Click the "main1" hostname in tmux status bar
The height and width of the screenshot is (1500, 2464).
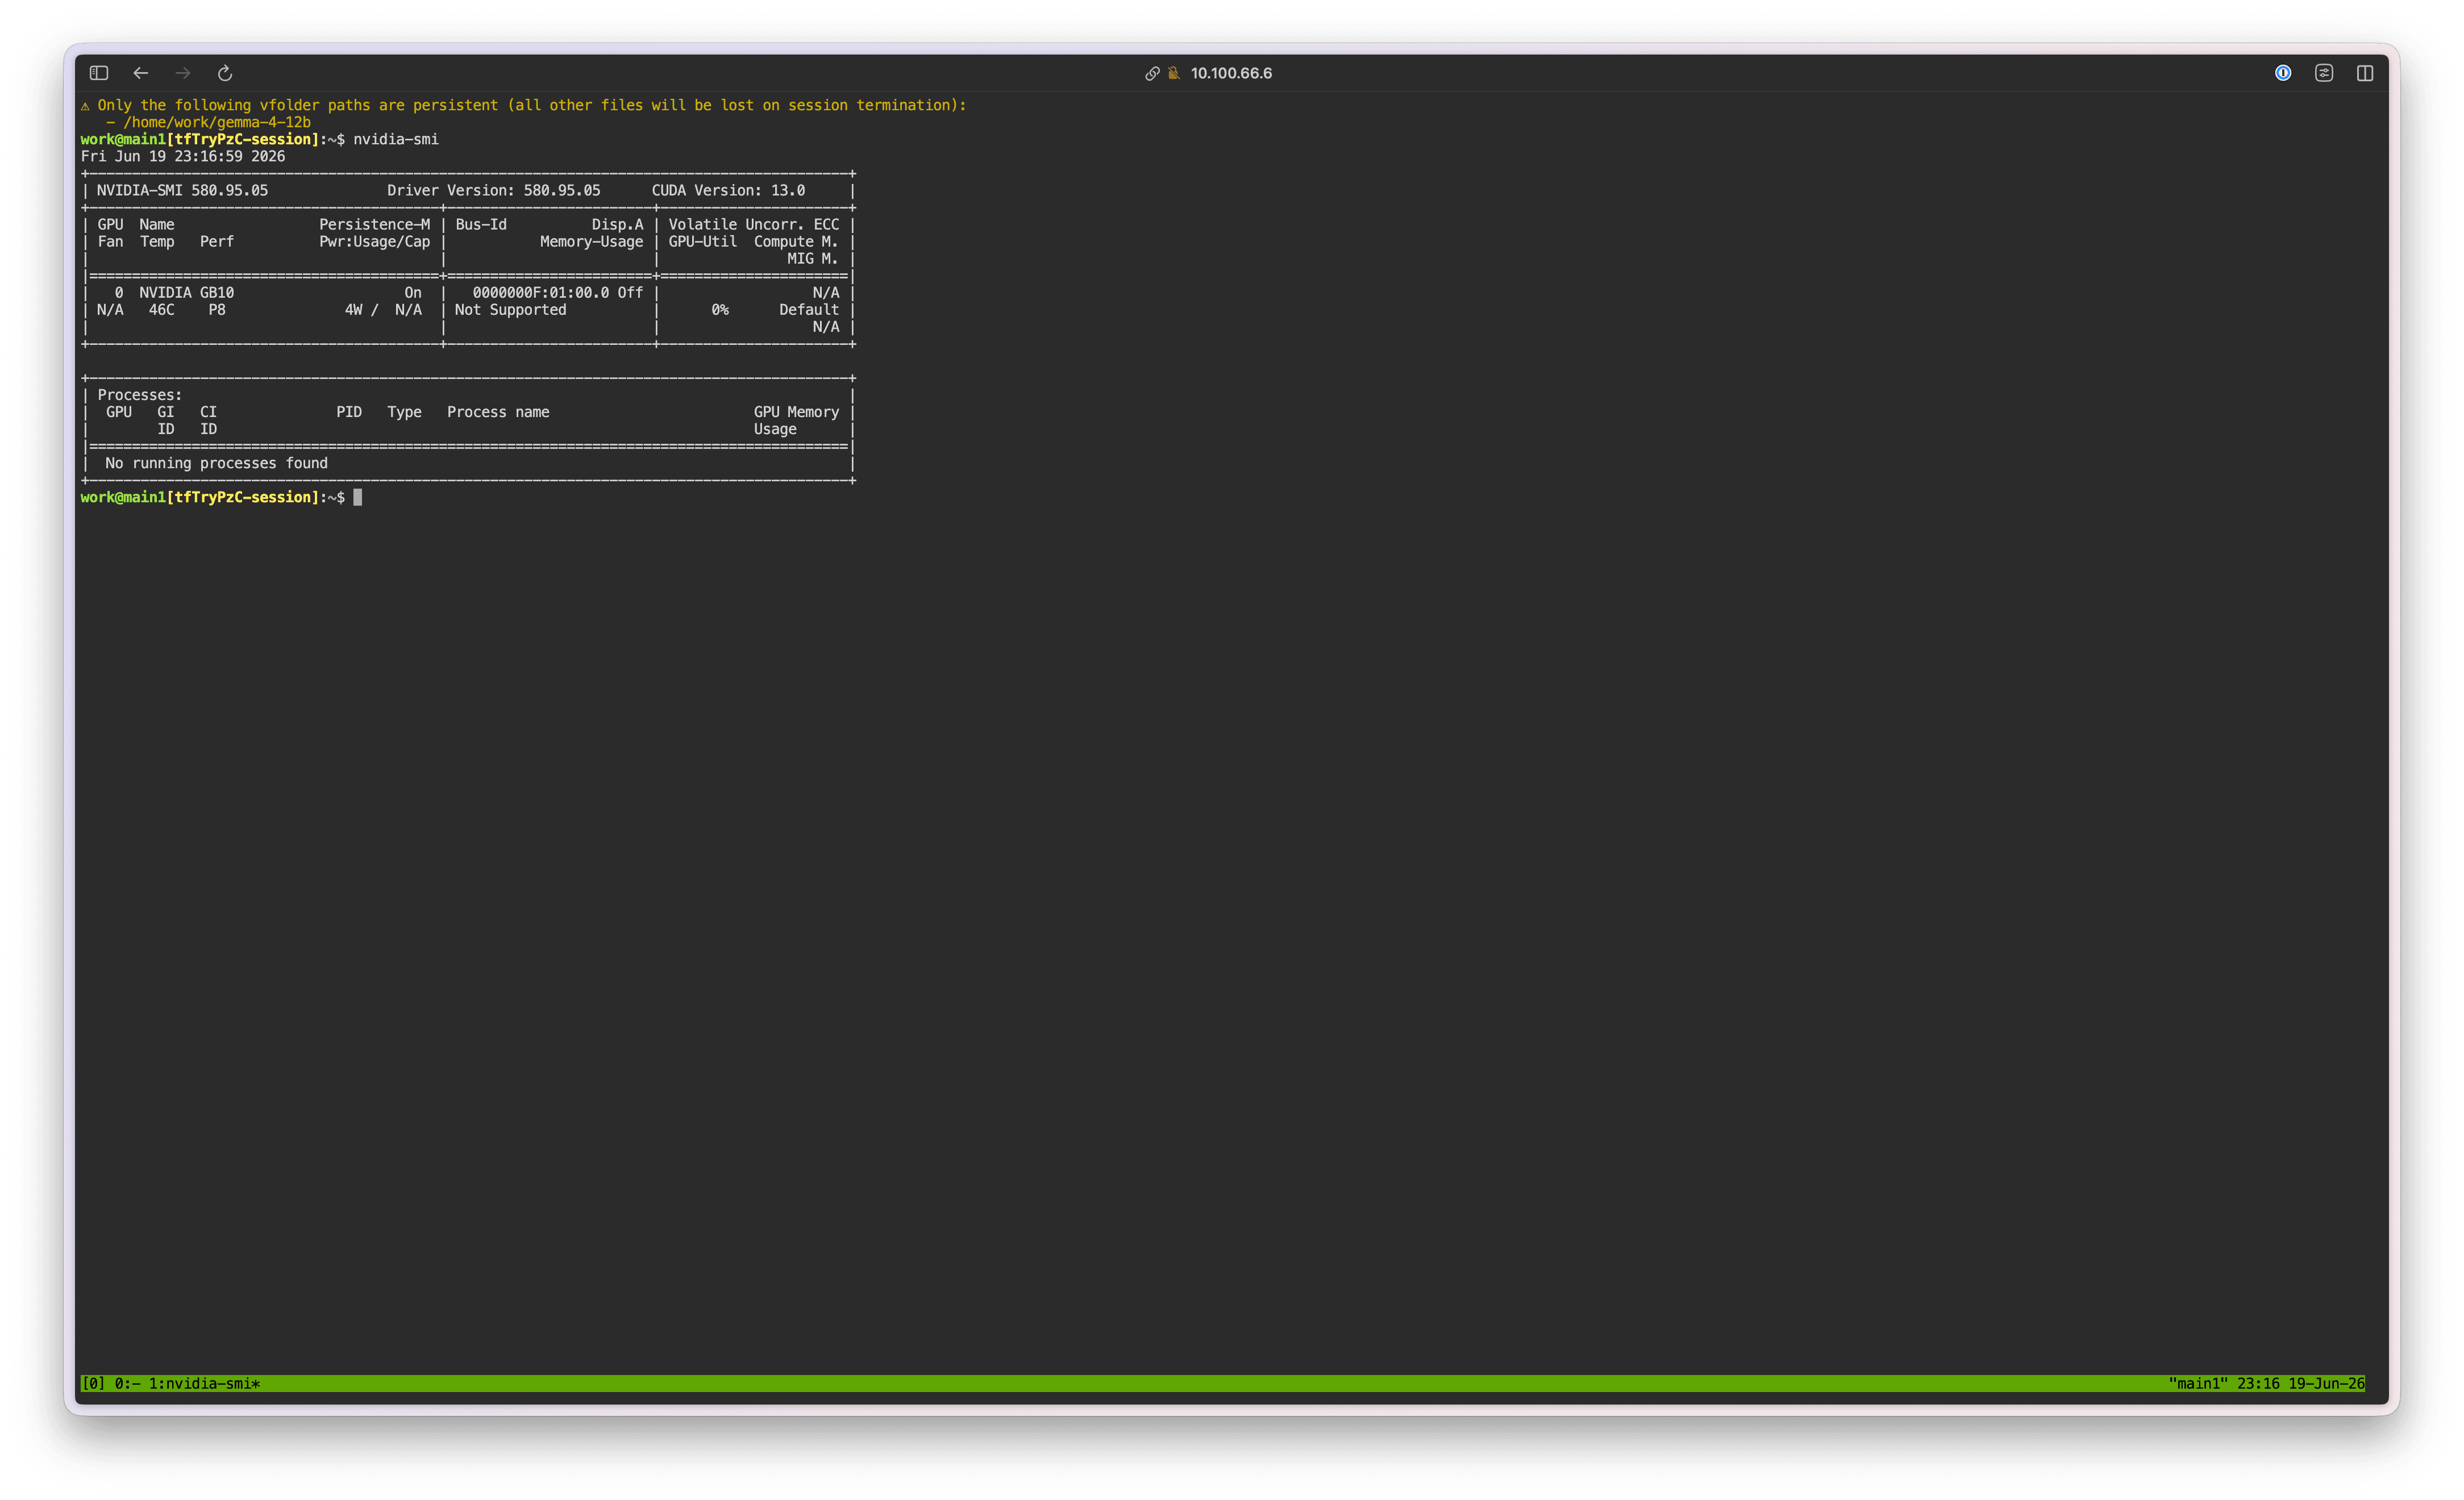pos(2198,1384)
